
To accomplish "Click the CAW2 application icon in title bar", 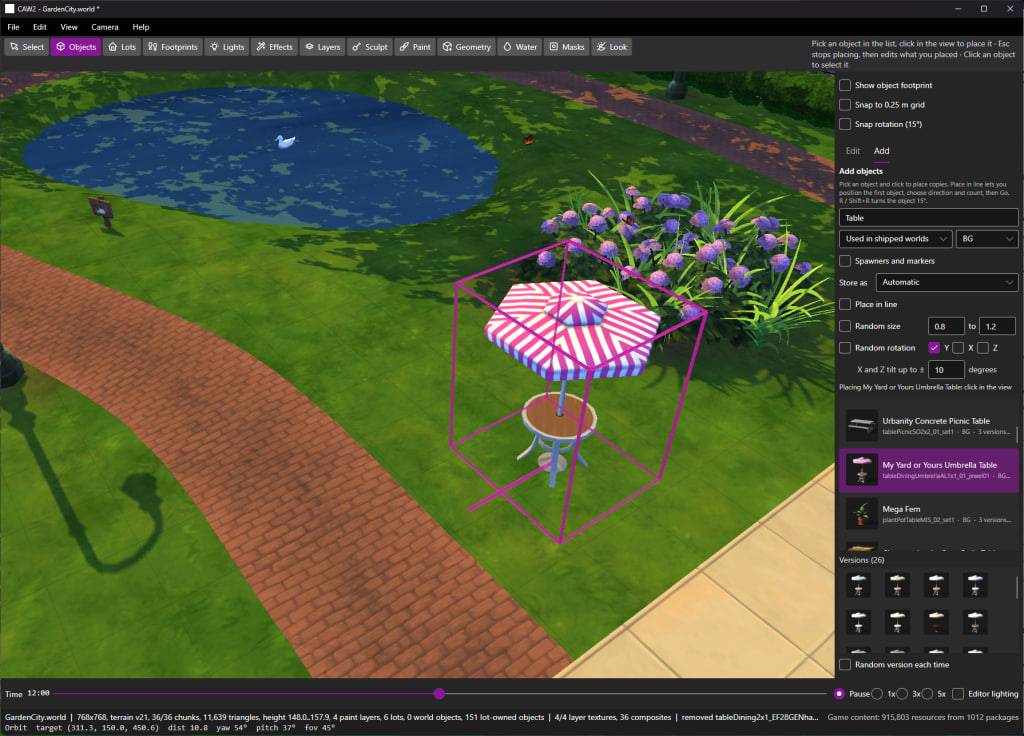I will pos(9,9).
